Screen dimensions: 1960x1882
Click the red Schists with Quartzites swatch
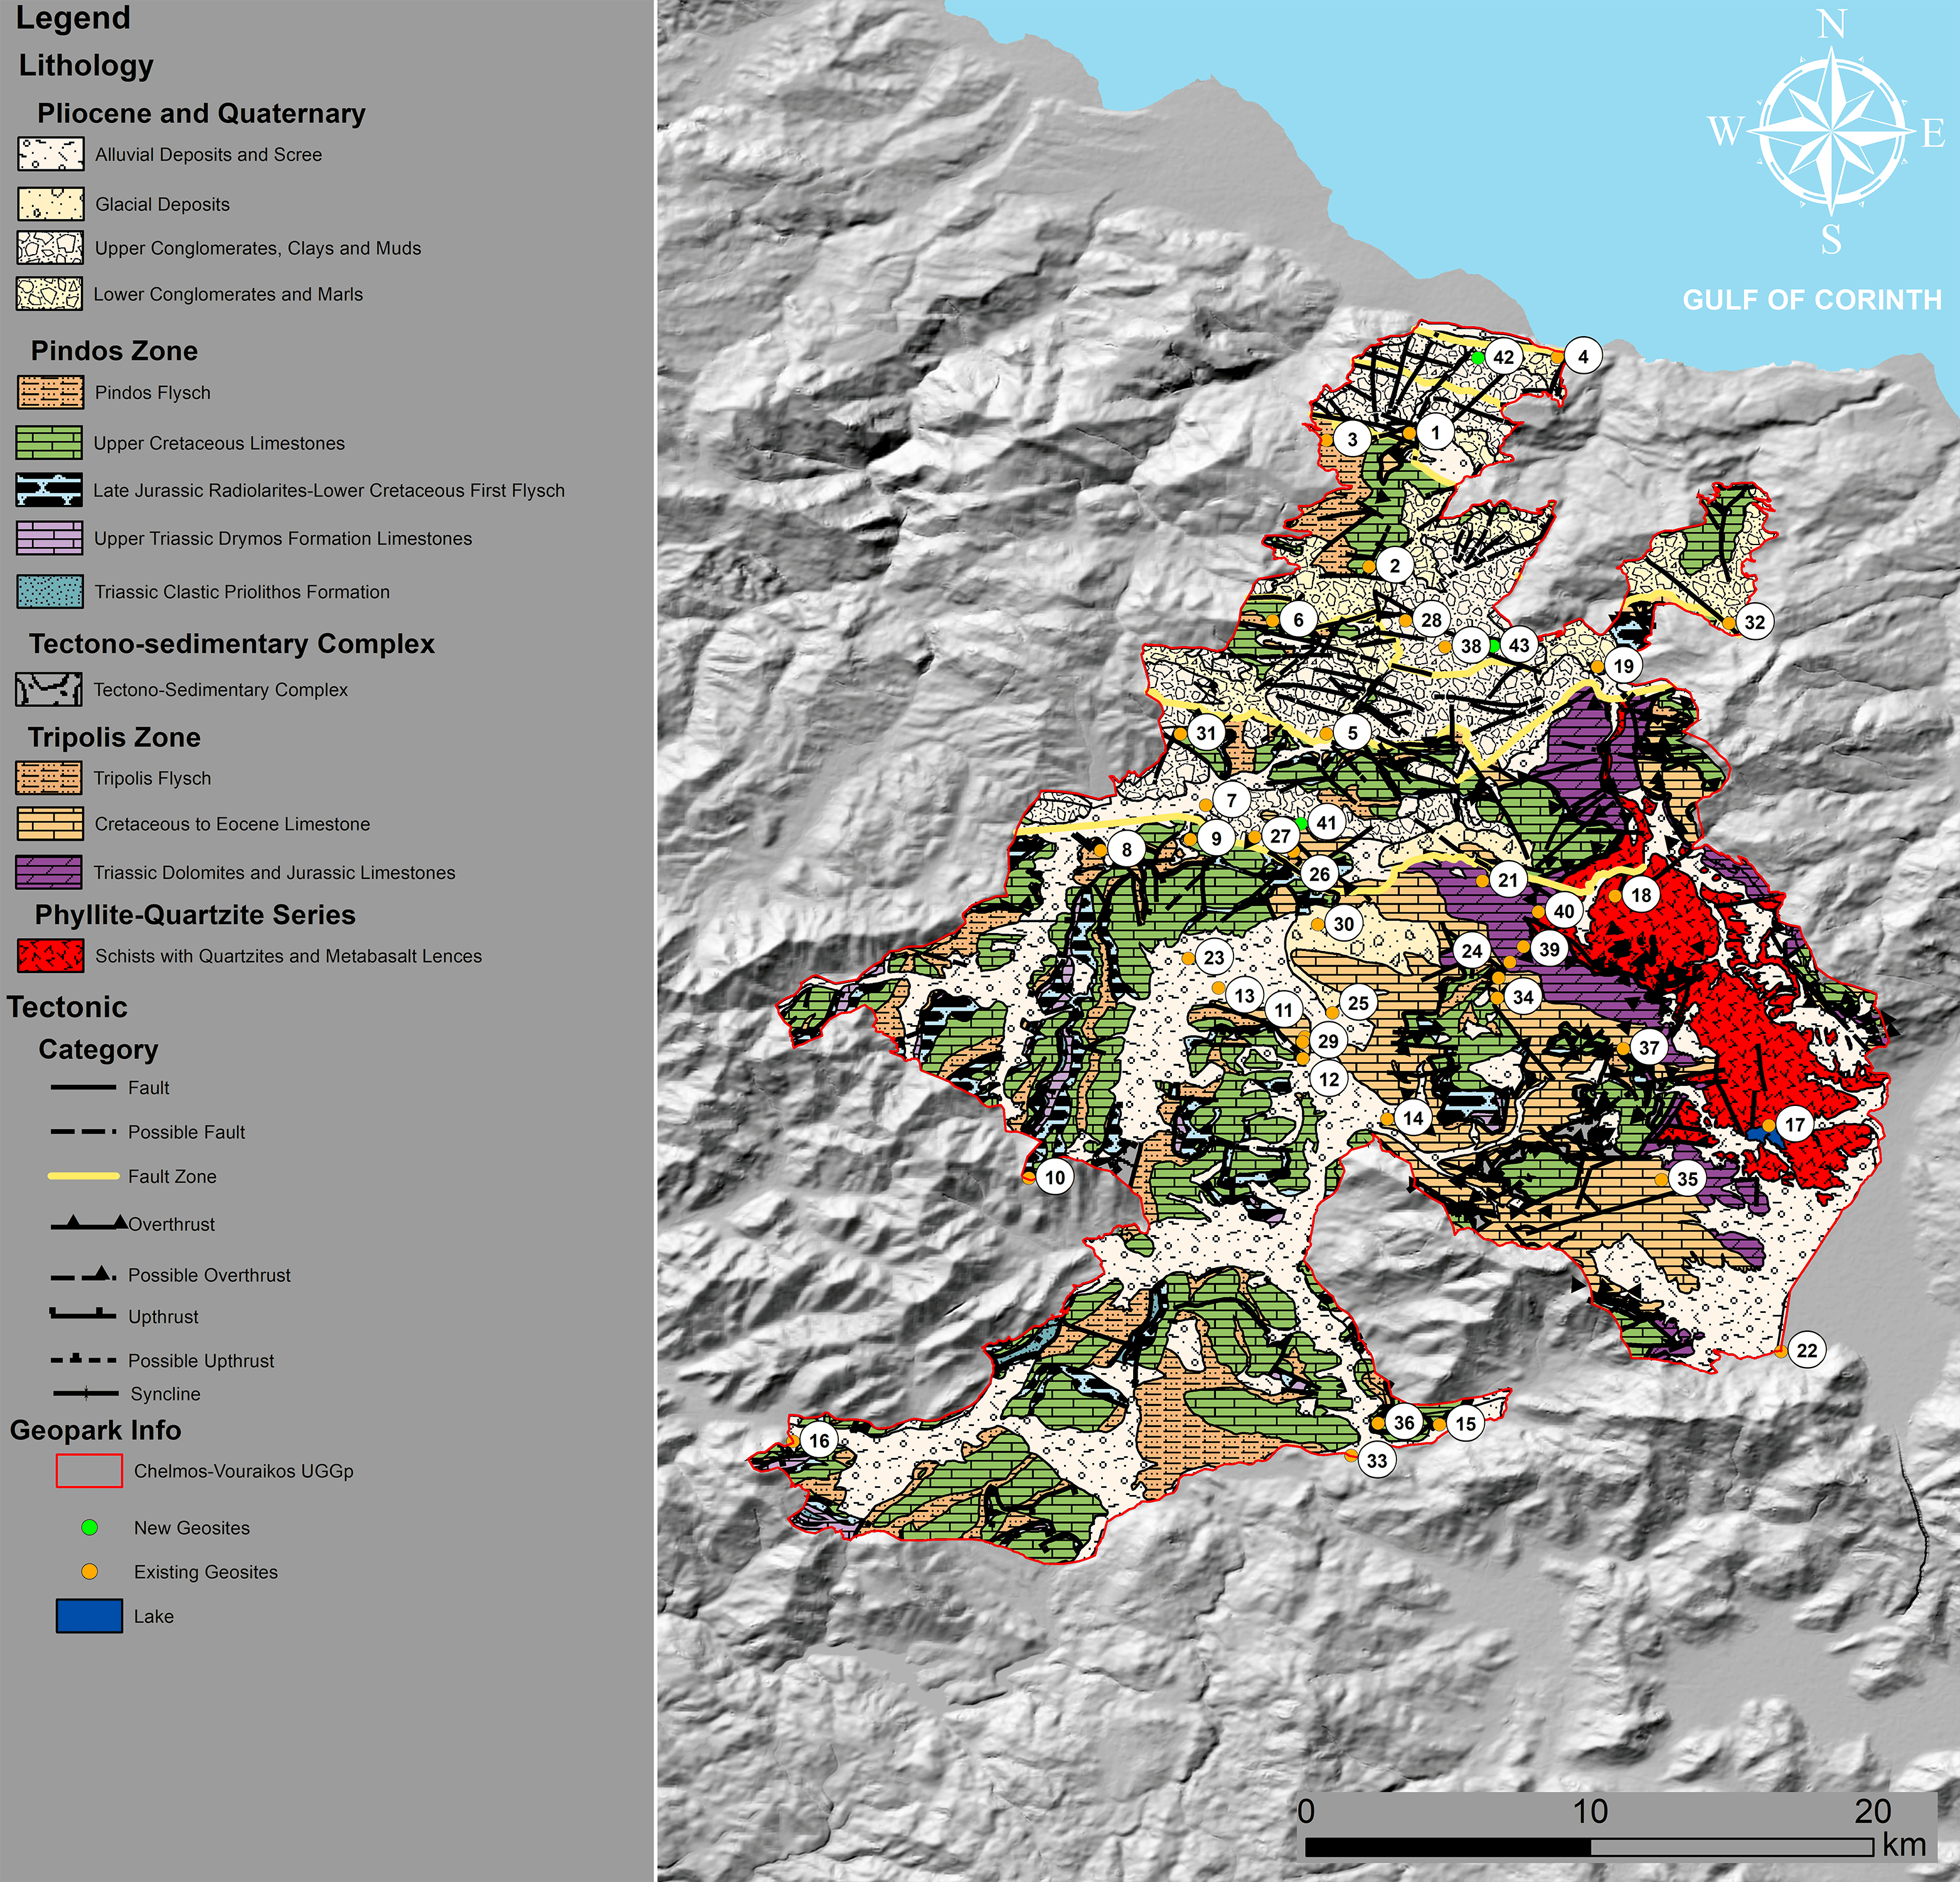pyautogui.click(x=50, y=955)
